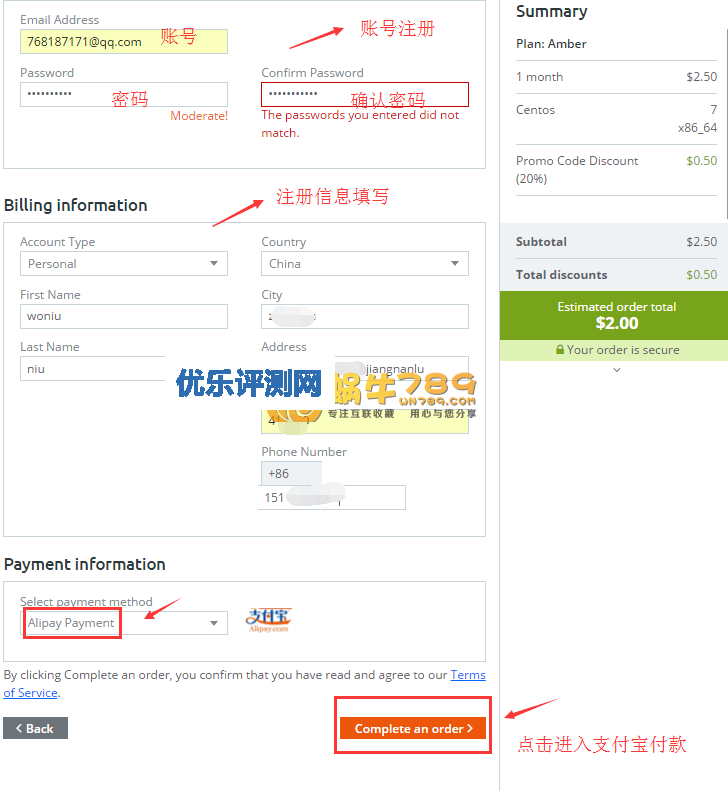
Task: Click the Centos 7 x86_64 row
Action: coord(616,119)
